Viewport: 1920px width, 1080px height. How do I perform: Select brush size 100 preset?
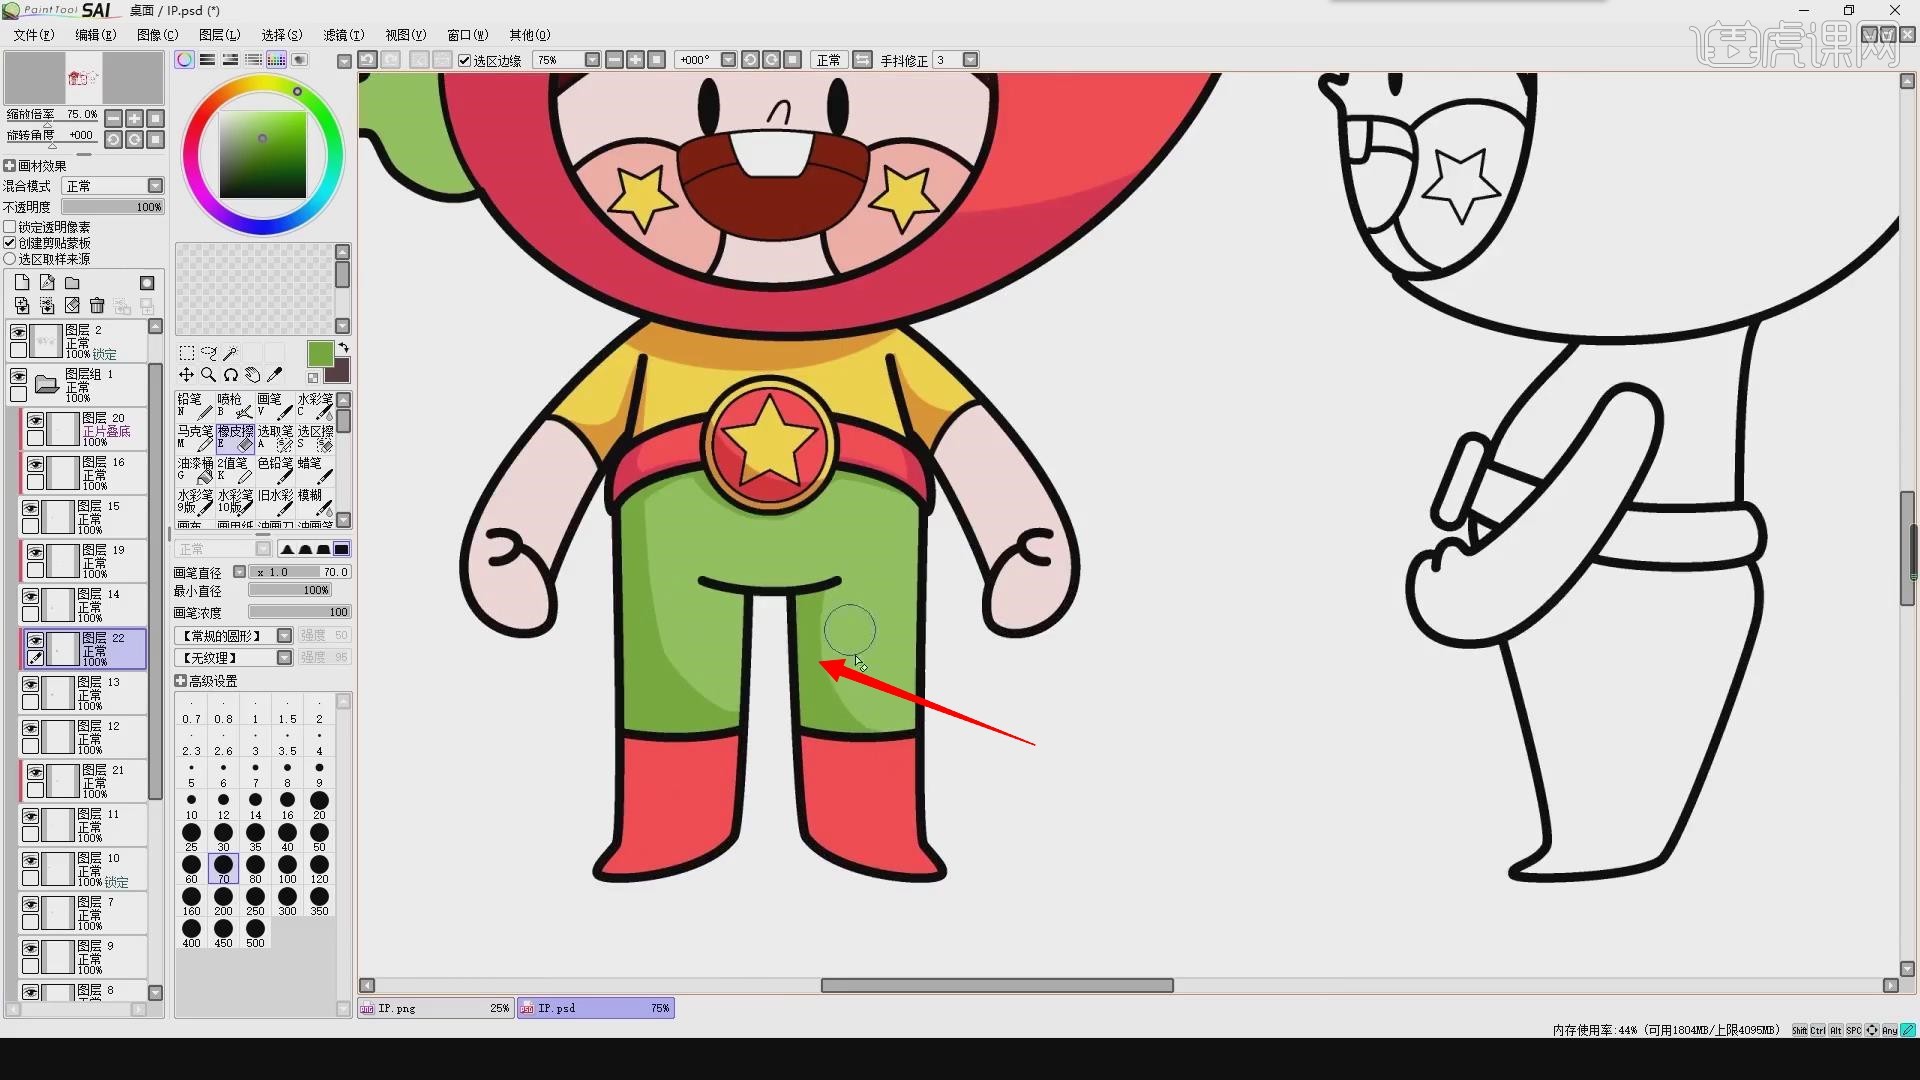click(x=287, y=869)
